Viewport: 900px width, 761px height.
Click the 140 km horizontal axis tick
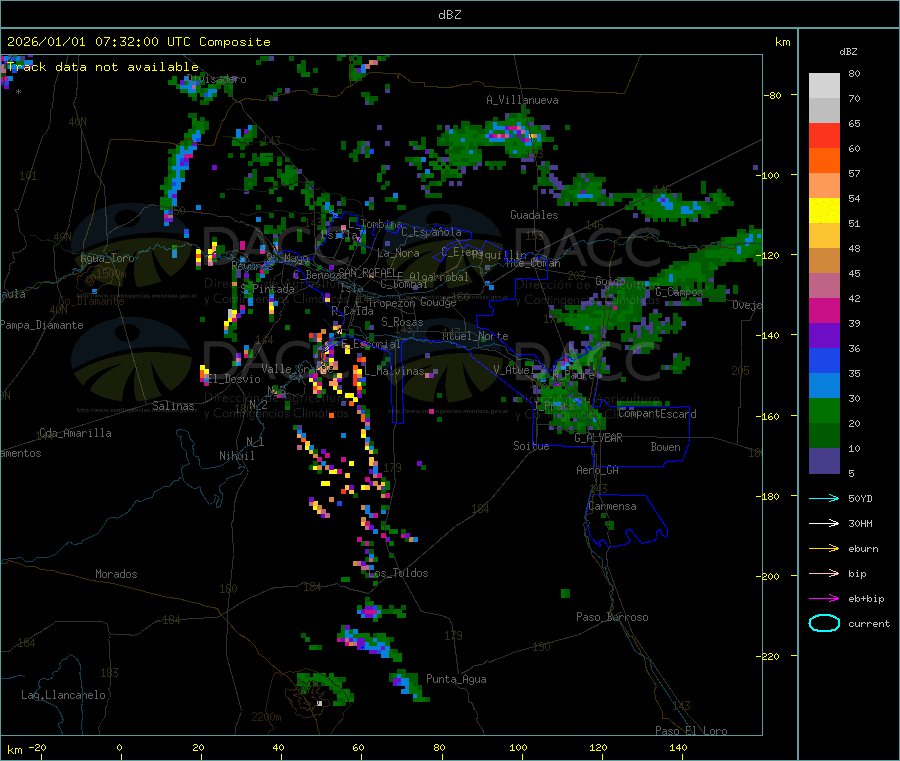pyautogui.click(x=678, y=747)
